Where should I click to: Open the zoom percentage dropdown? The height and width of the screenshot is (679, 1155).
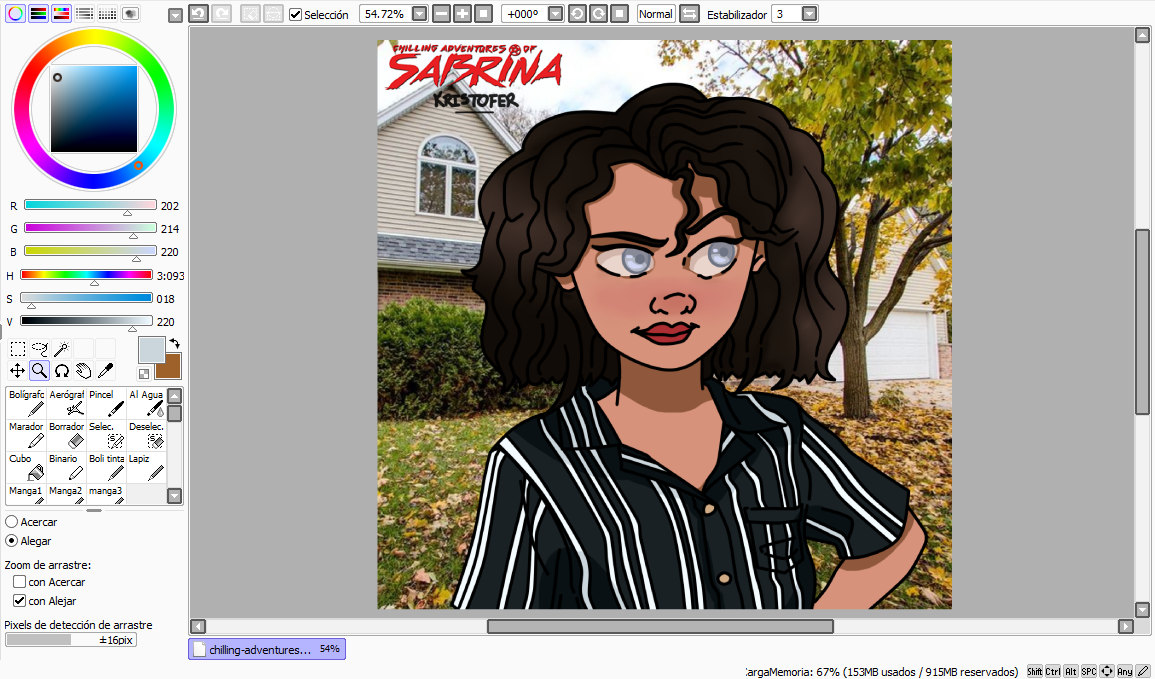[x=419, y=14]
